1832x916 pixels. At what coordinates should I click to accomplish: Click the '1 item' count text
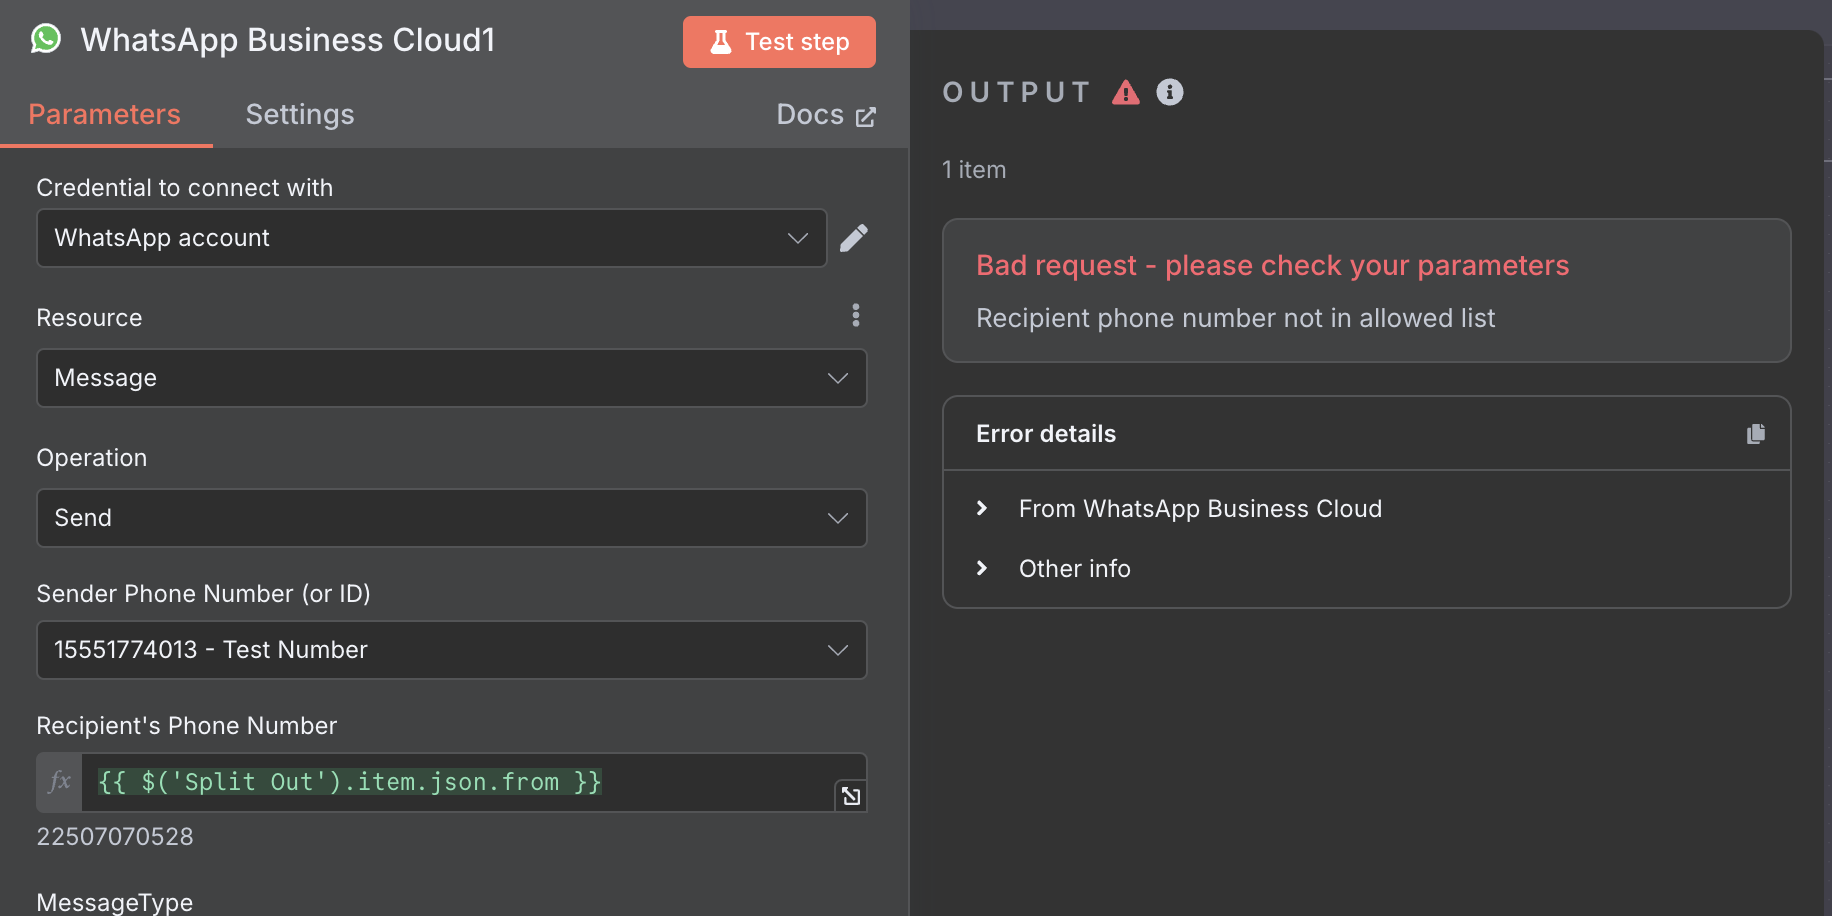click(974, 170)
